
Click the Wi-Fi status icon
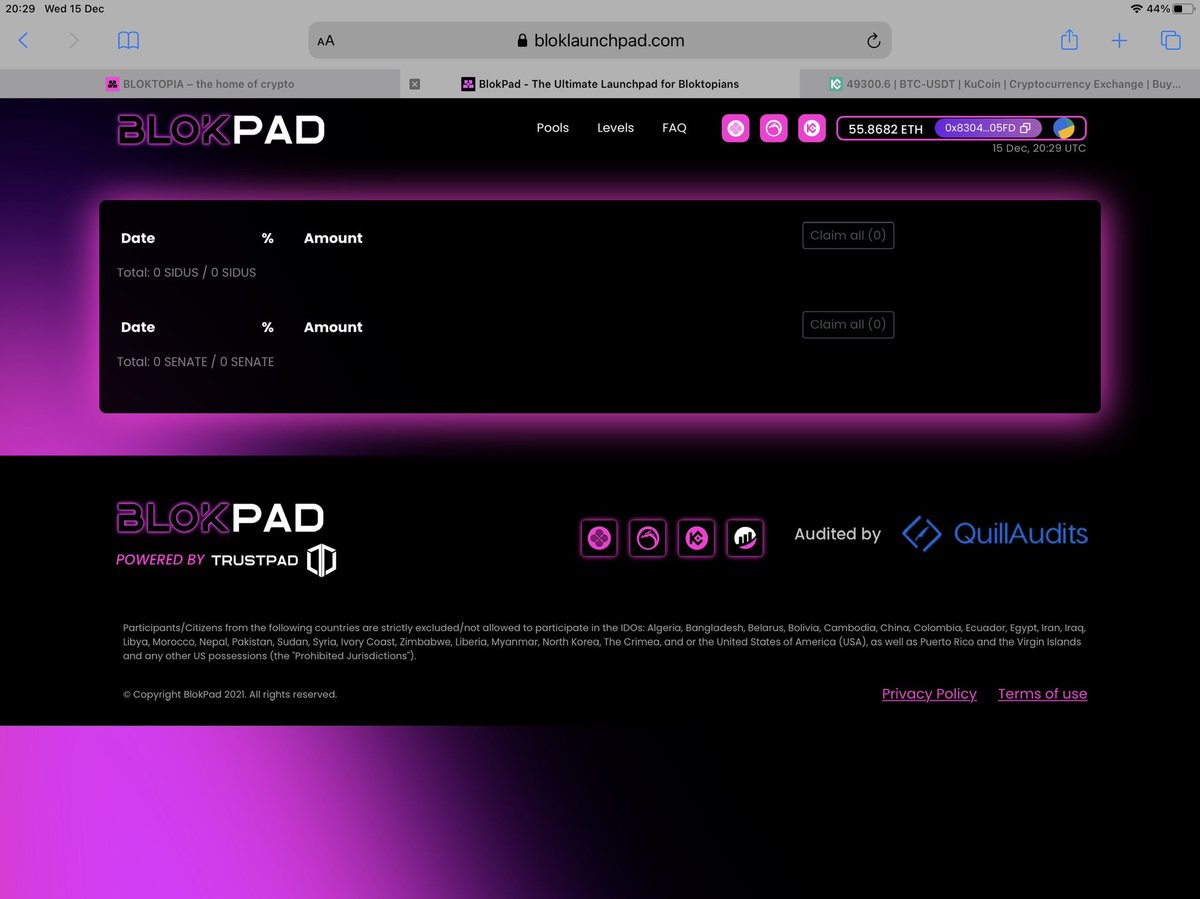click(x=1136, y=8)
